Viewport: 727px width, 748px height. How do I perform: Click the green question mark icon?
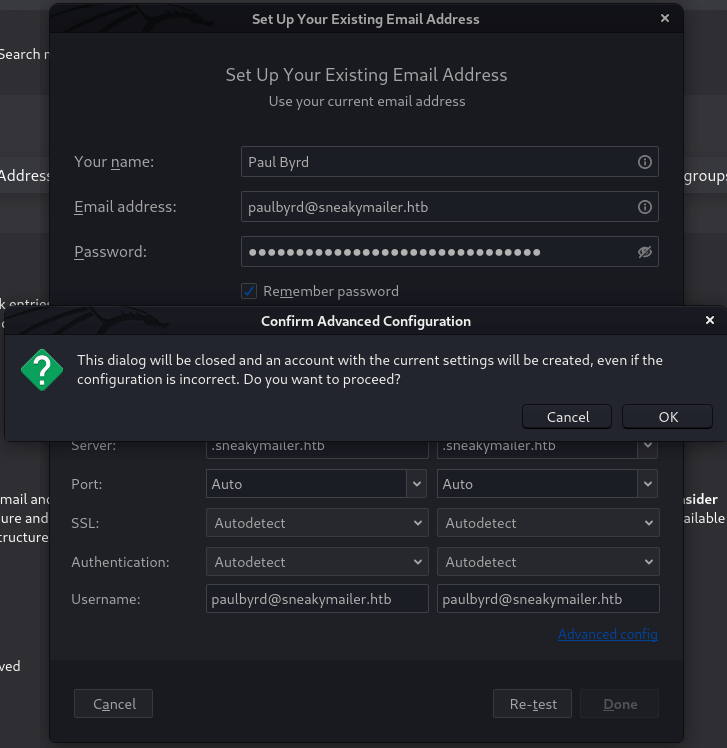[x=42, y=370]
